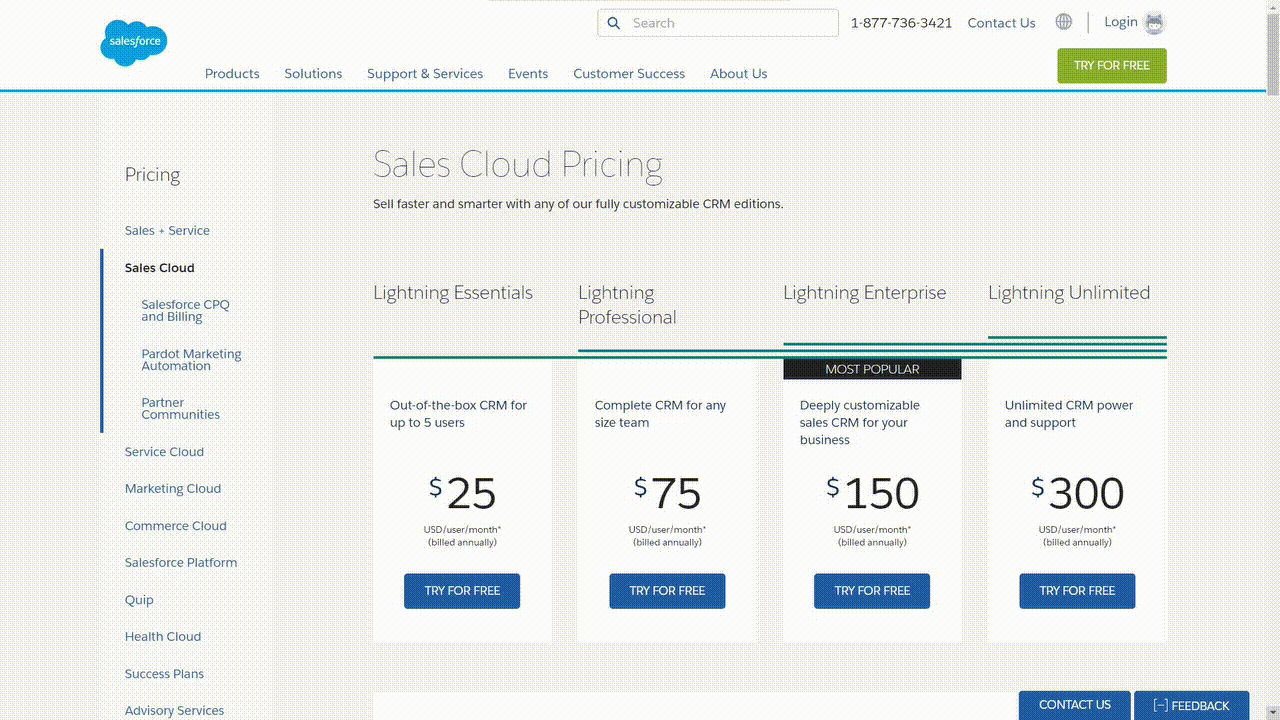1280x720 pixels.
Task: Select Salesforce Platform in sidebar
Action: click(181, 563)
